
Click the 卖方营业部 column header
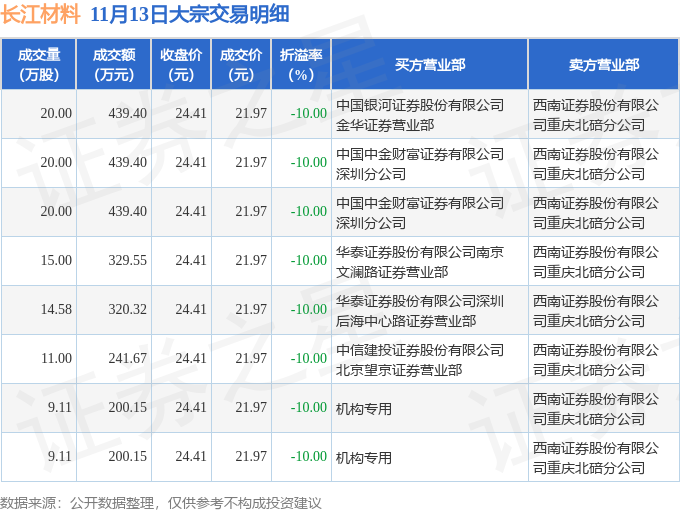(604, 64)
